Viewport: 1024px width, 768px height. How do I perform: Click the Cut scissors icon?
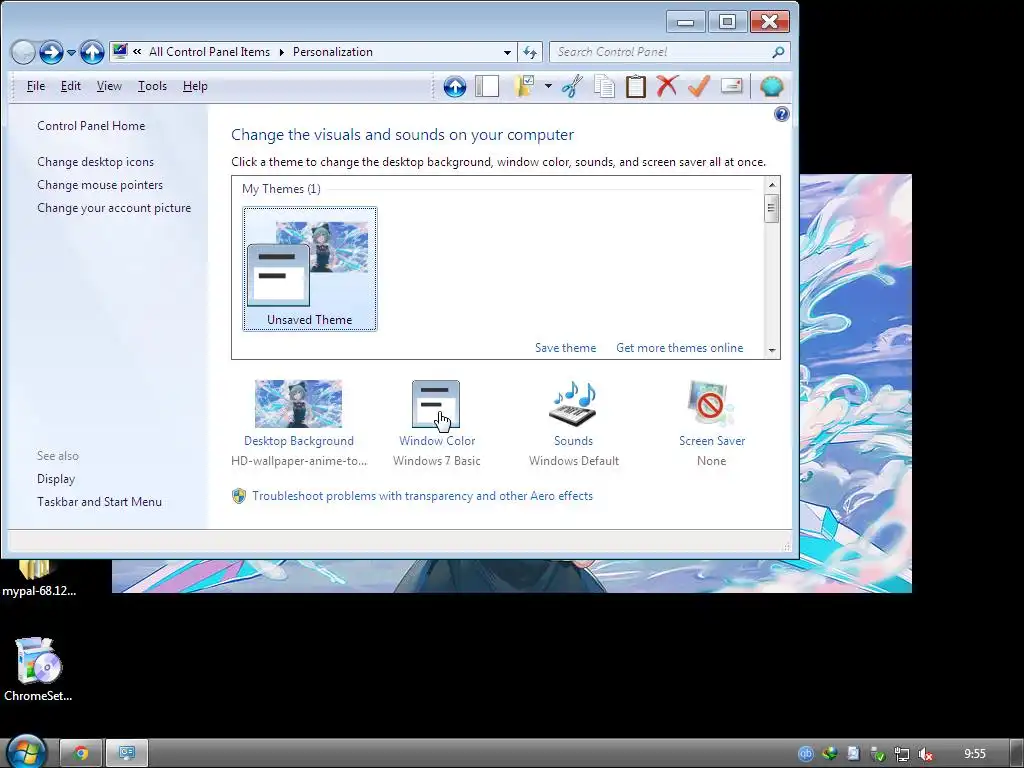pyautogui.click(x=572, y=86)
